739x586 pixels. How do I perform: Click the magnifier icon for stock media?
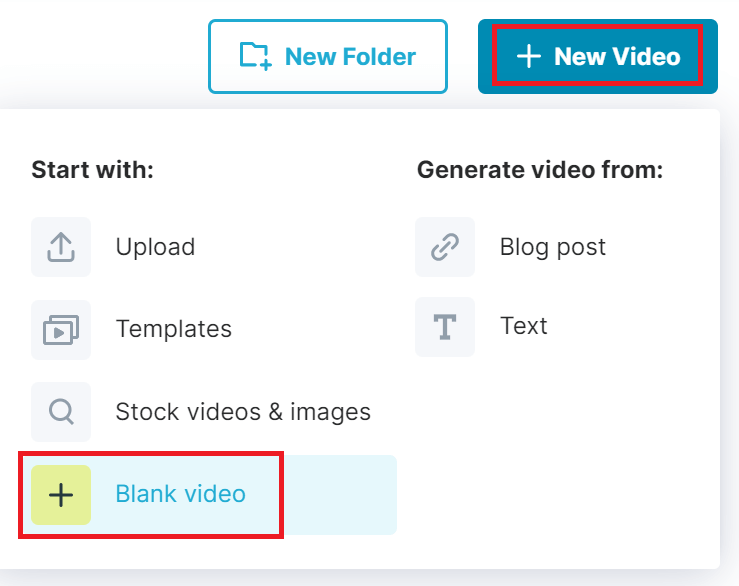[x=61, y=411]
